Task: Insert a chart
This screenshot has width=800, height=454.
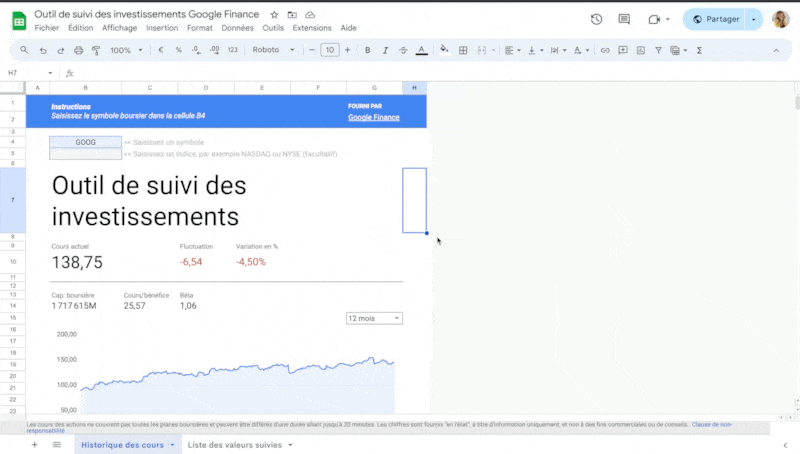Action: [x=641, y=50]
